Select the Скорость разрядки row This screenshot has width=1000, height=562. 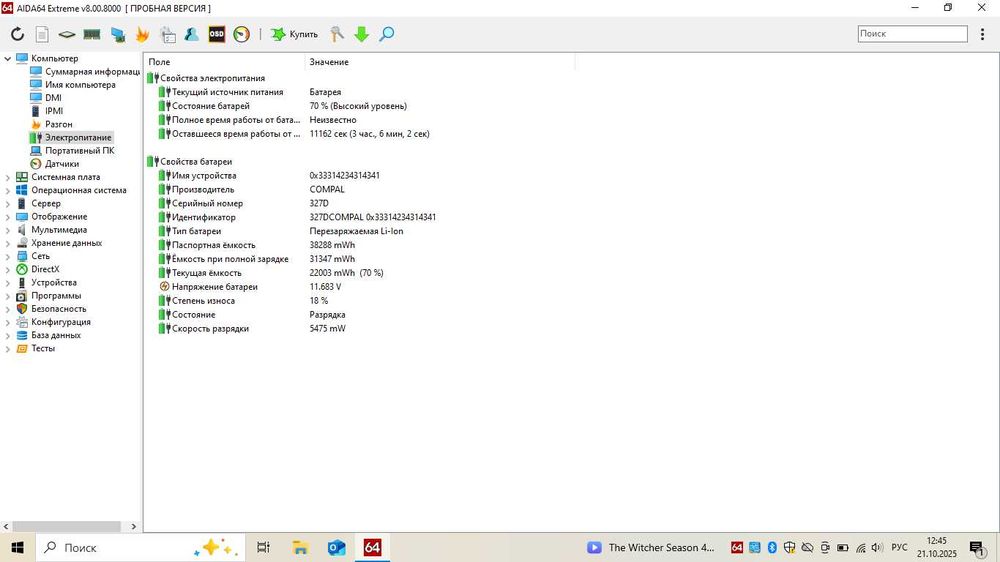(360, 329)
